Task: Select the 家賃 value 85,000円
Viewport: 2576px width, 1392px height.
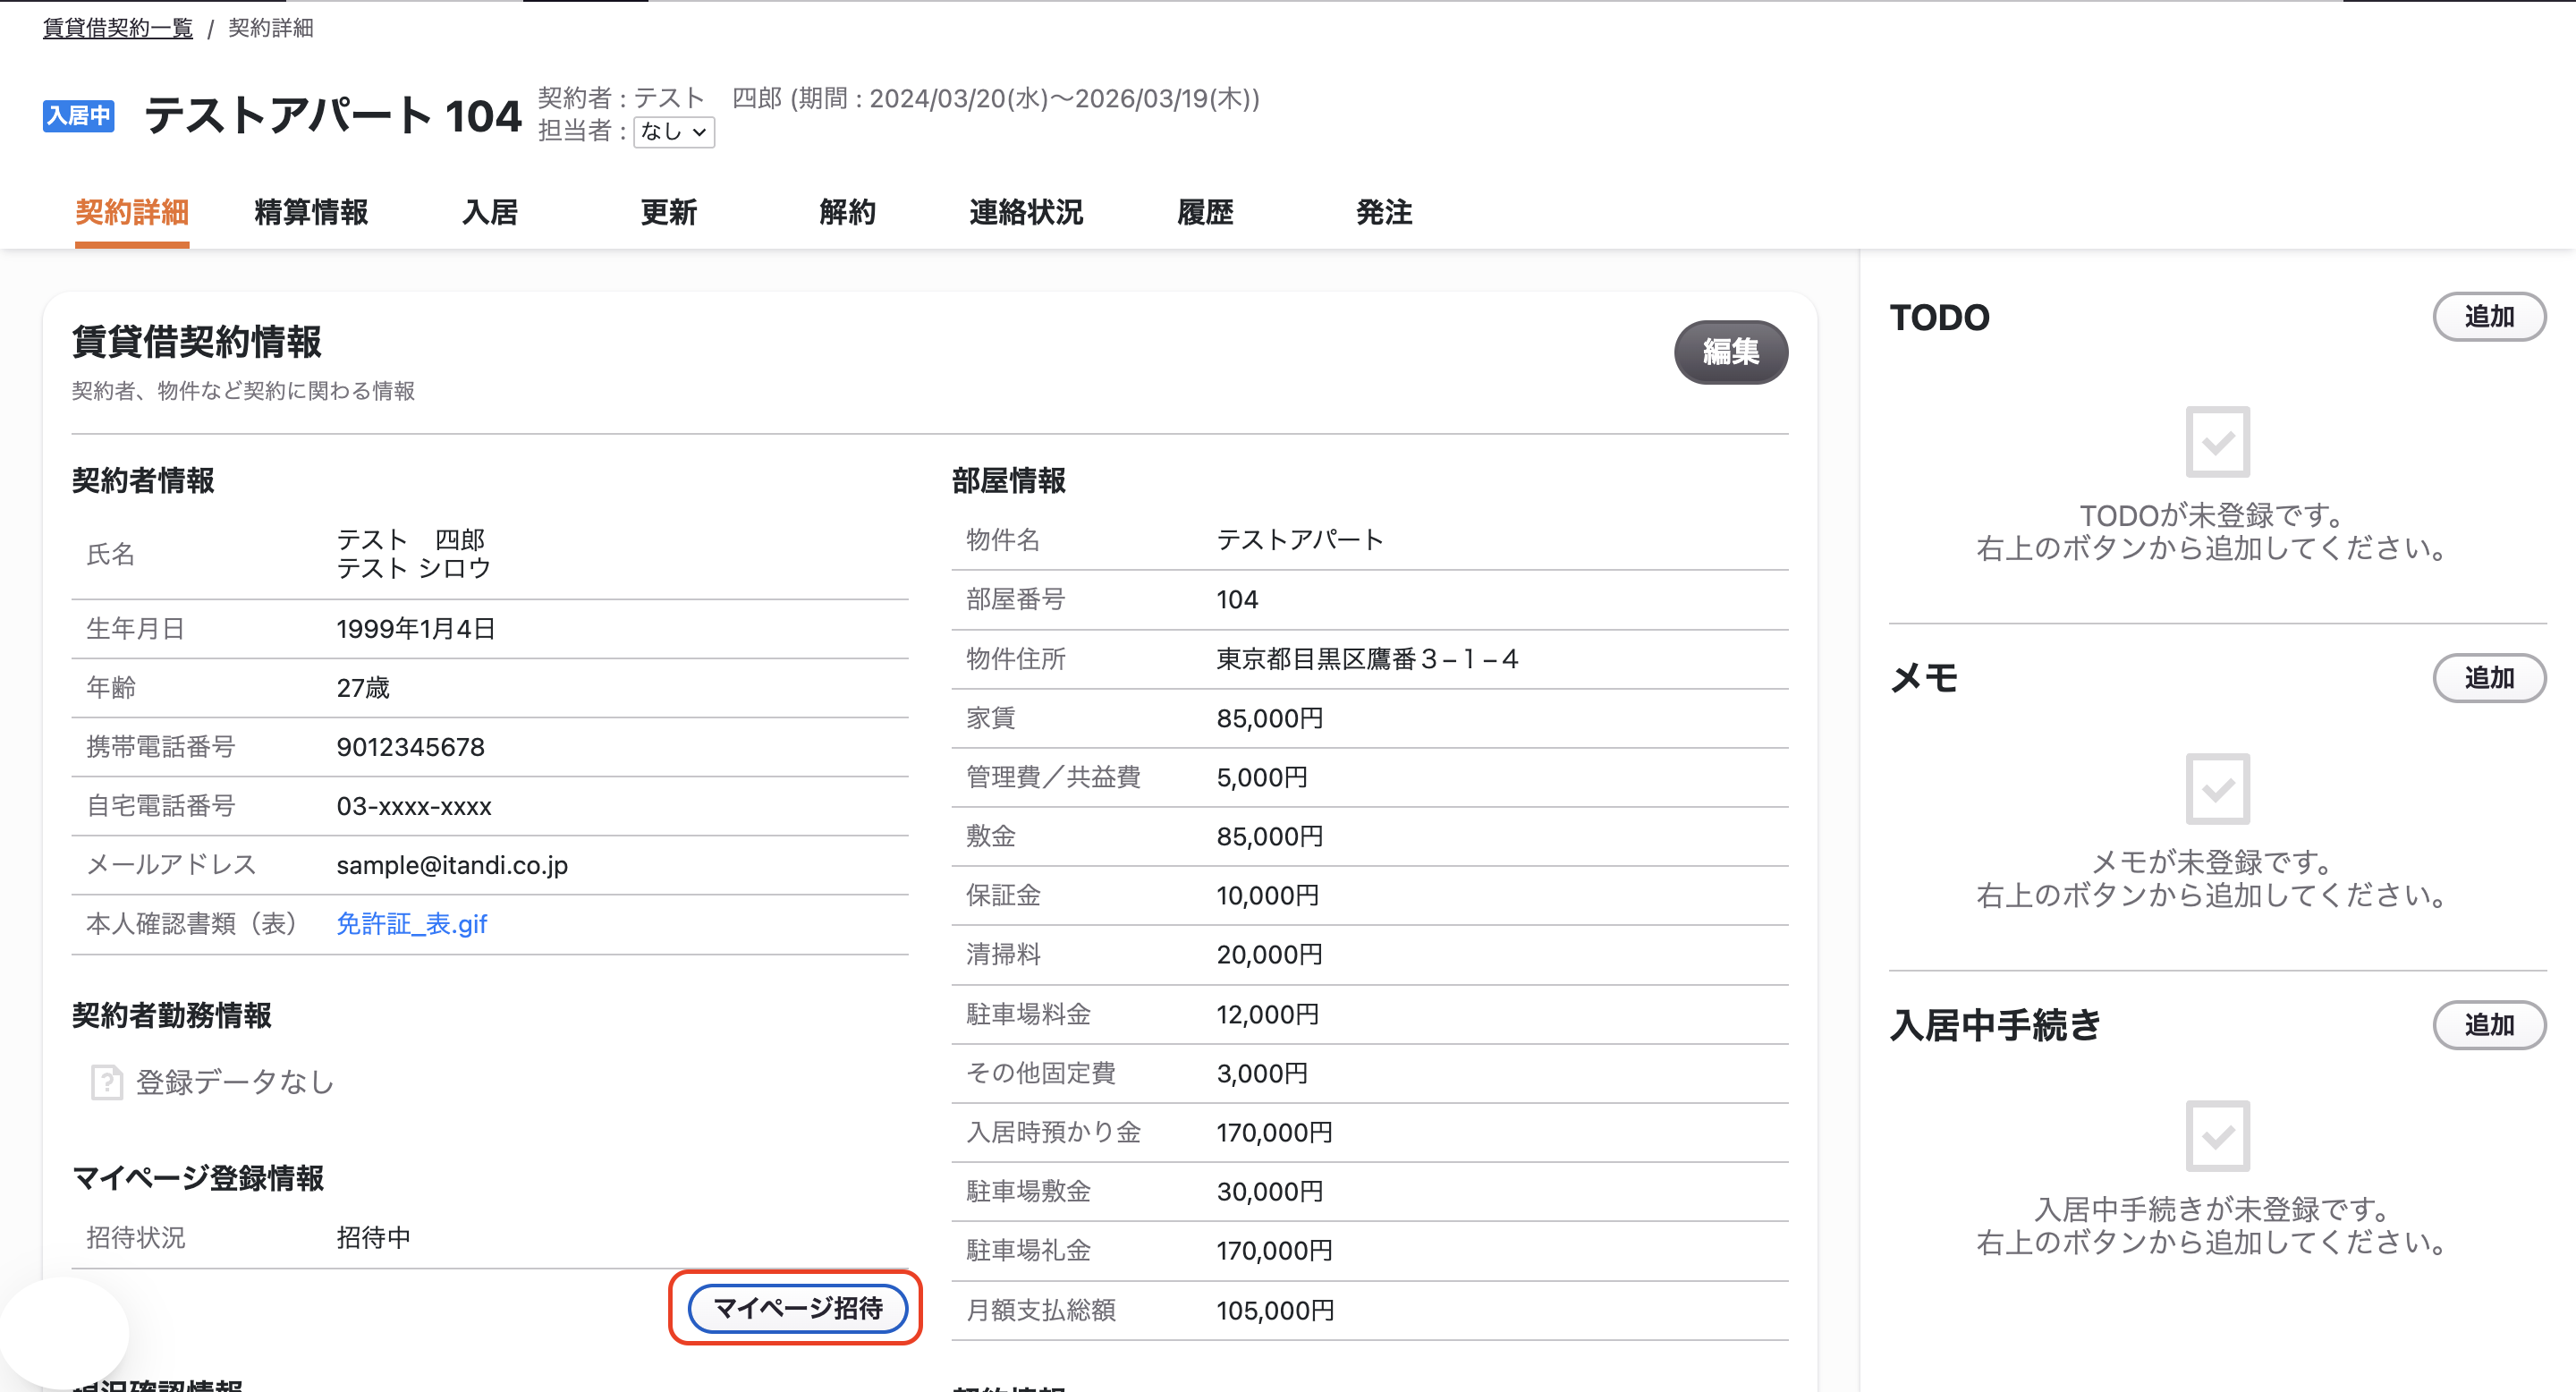Action: click(x=1269, y=718)
